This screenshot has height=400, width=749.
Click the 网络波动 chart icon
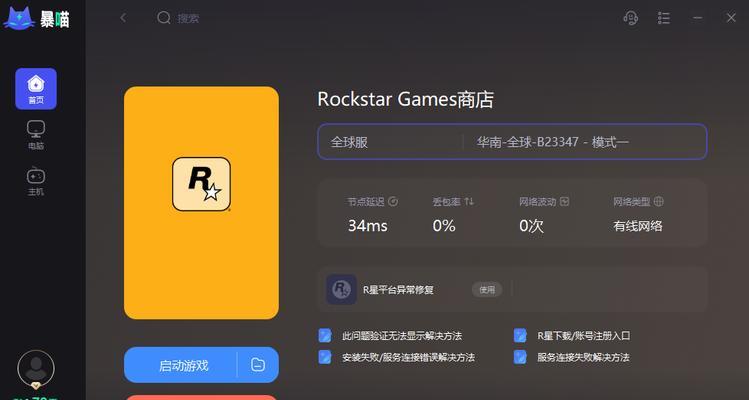(564, 202)
